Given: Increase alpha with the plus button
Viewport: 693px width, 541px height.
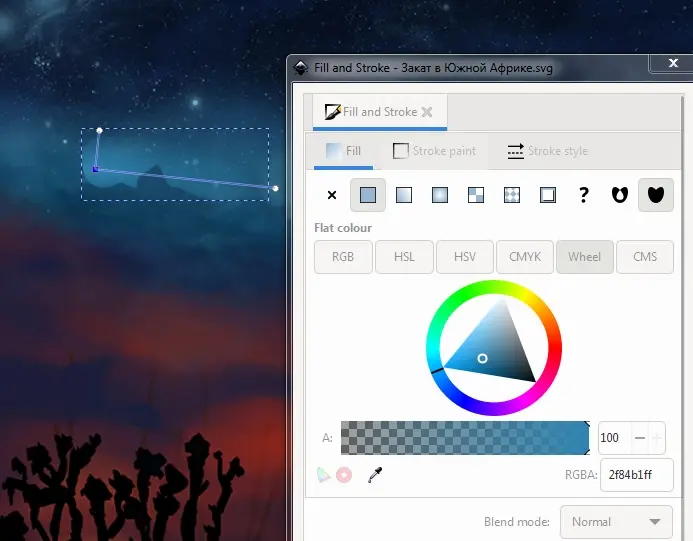Looking at the screenshot, I should (657, 438).
